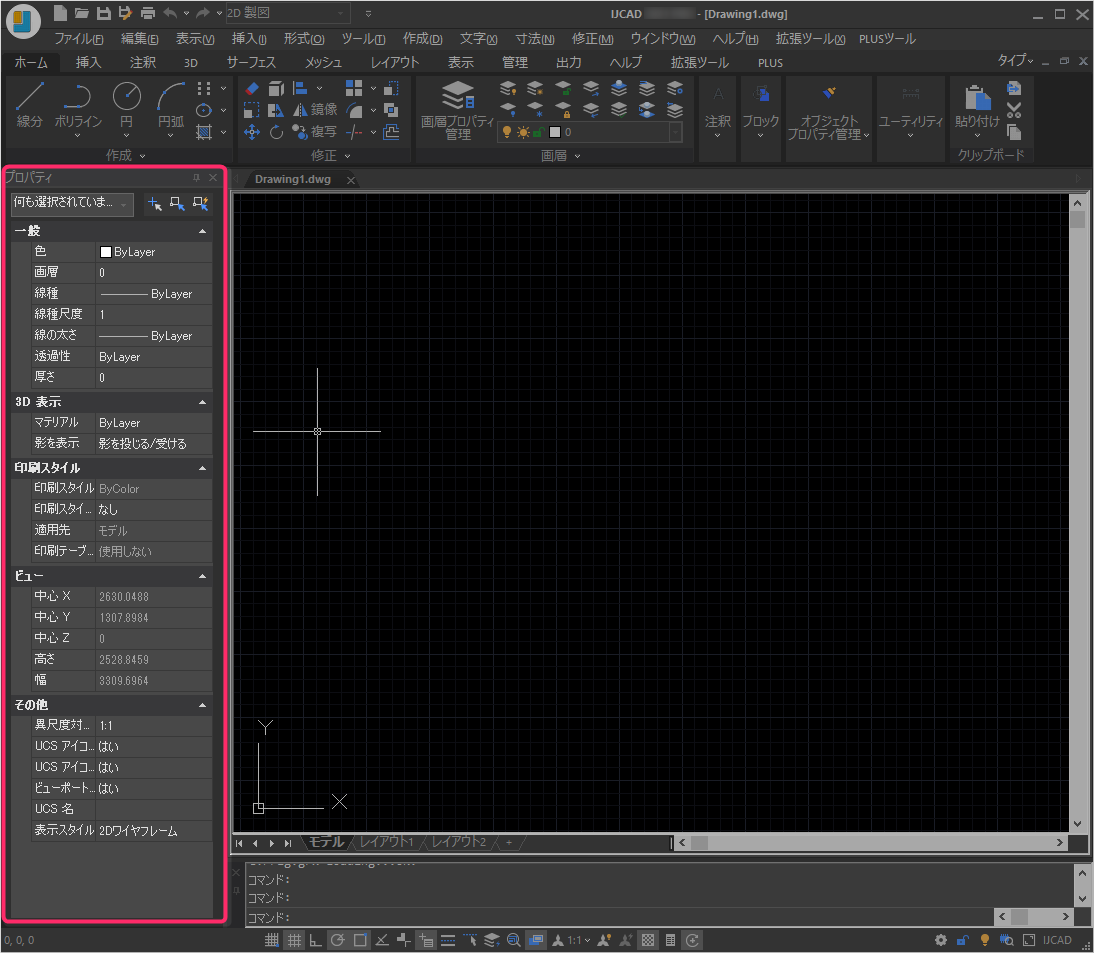Click the Print icon in quick access toolbar
1094x953 pixels.
tap(148, 13)
